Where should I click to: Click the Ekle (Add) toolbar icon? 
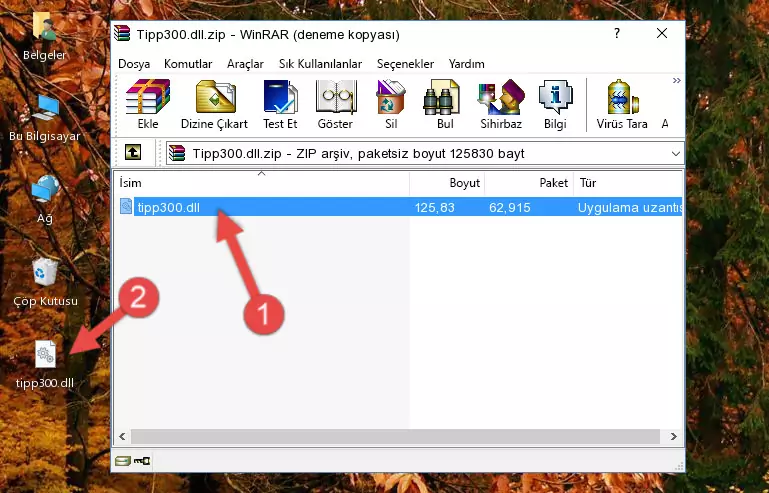148,104
